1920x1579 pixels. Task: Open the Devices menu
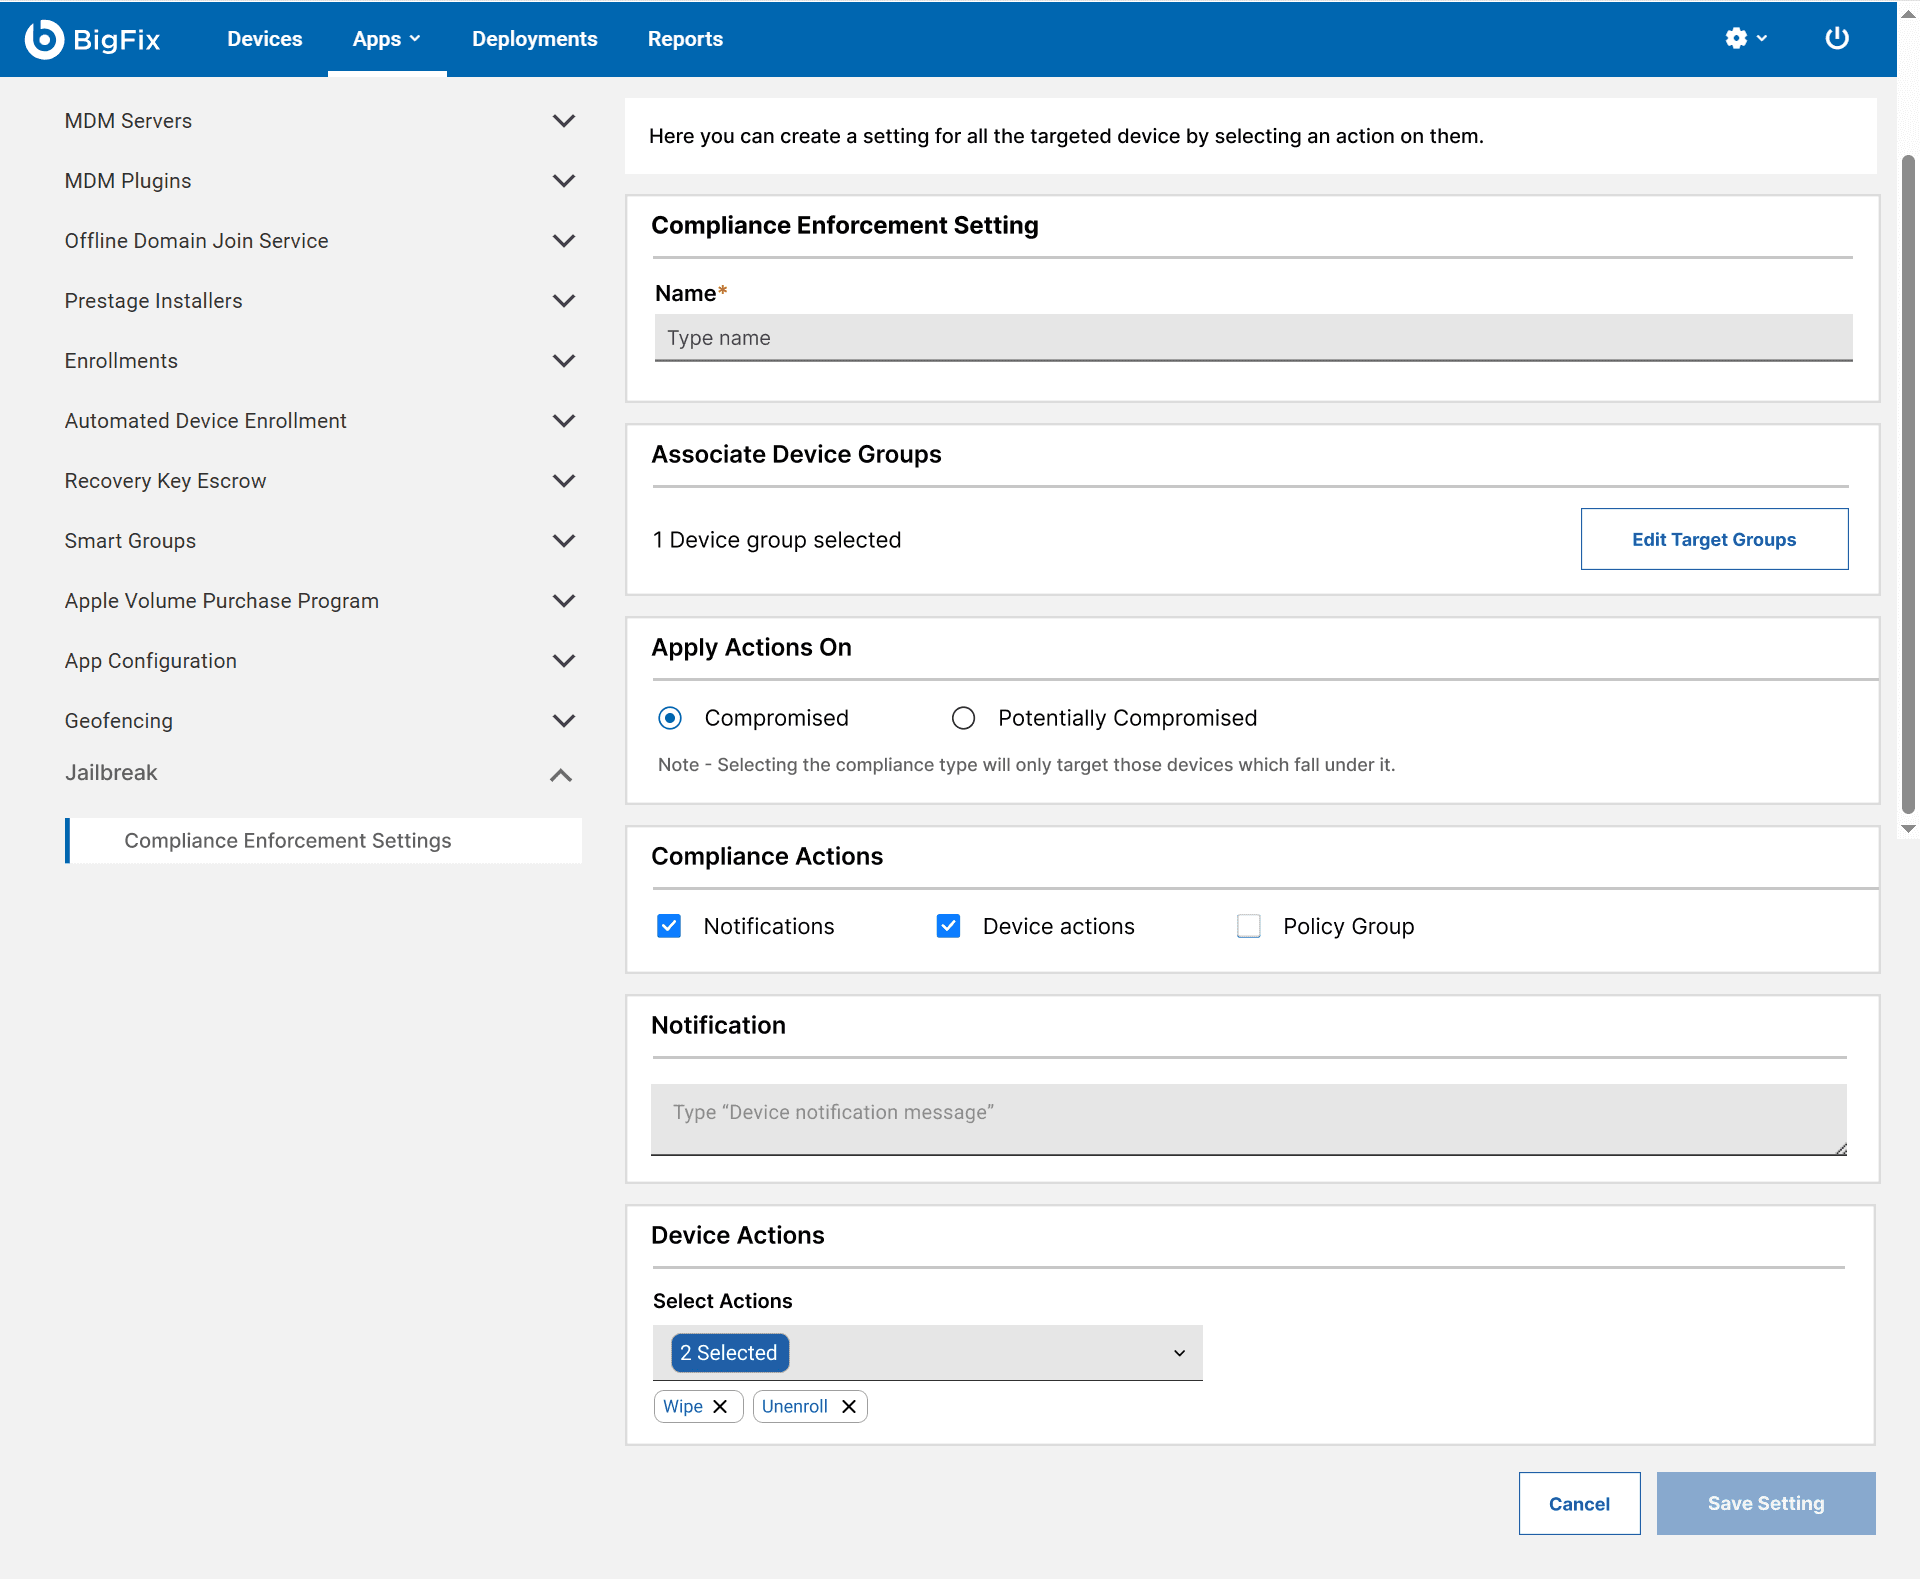(x=264, y=39)
